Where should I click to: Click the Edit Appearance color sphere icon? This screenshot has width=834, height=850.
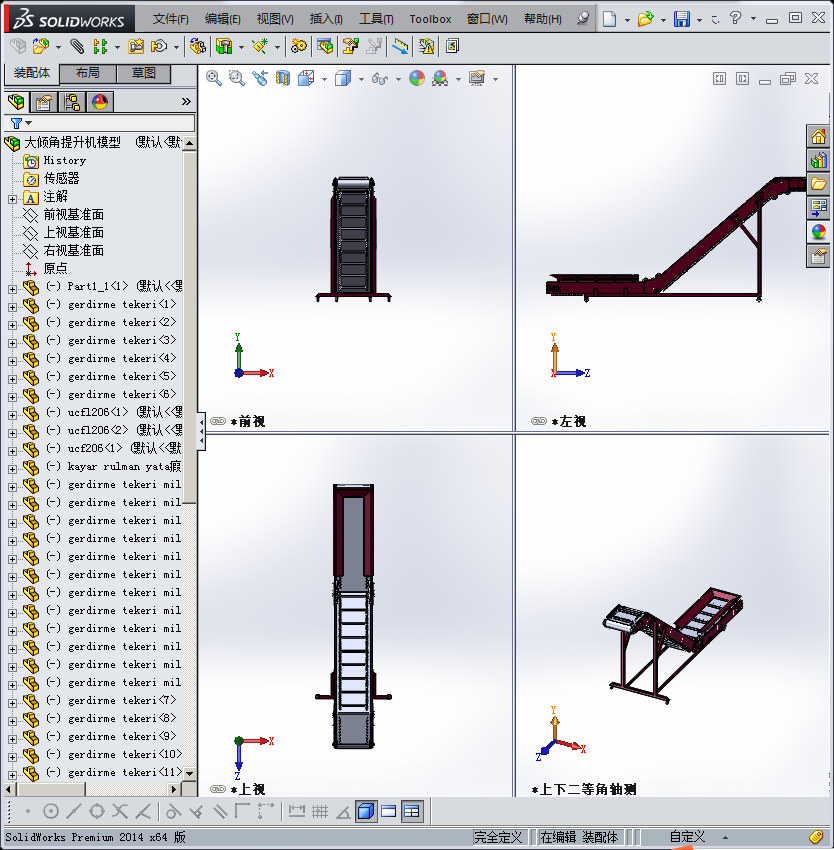click(x=416, y=79)
